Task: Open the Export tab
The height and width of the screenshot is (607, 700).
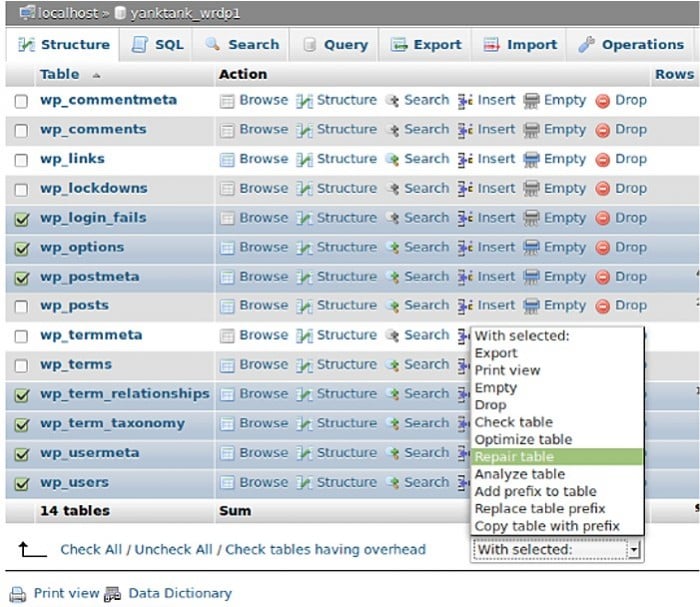Action: 426,45
